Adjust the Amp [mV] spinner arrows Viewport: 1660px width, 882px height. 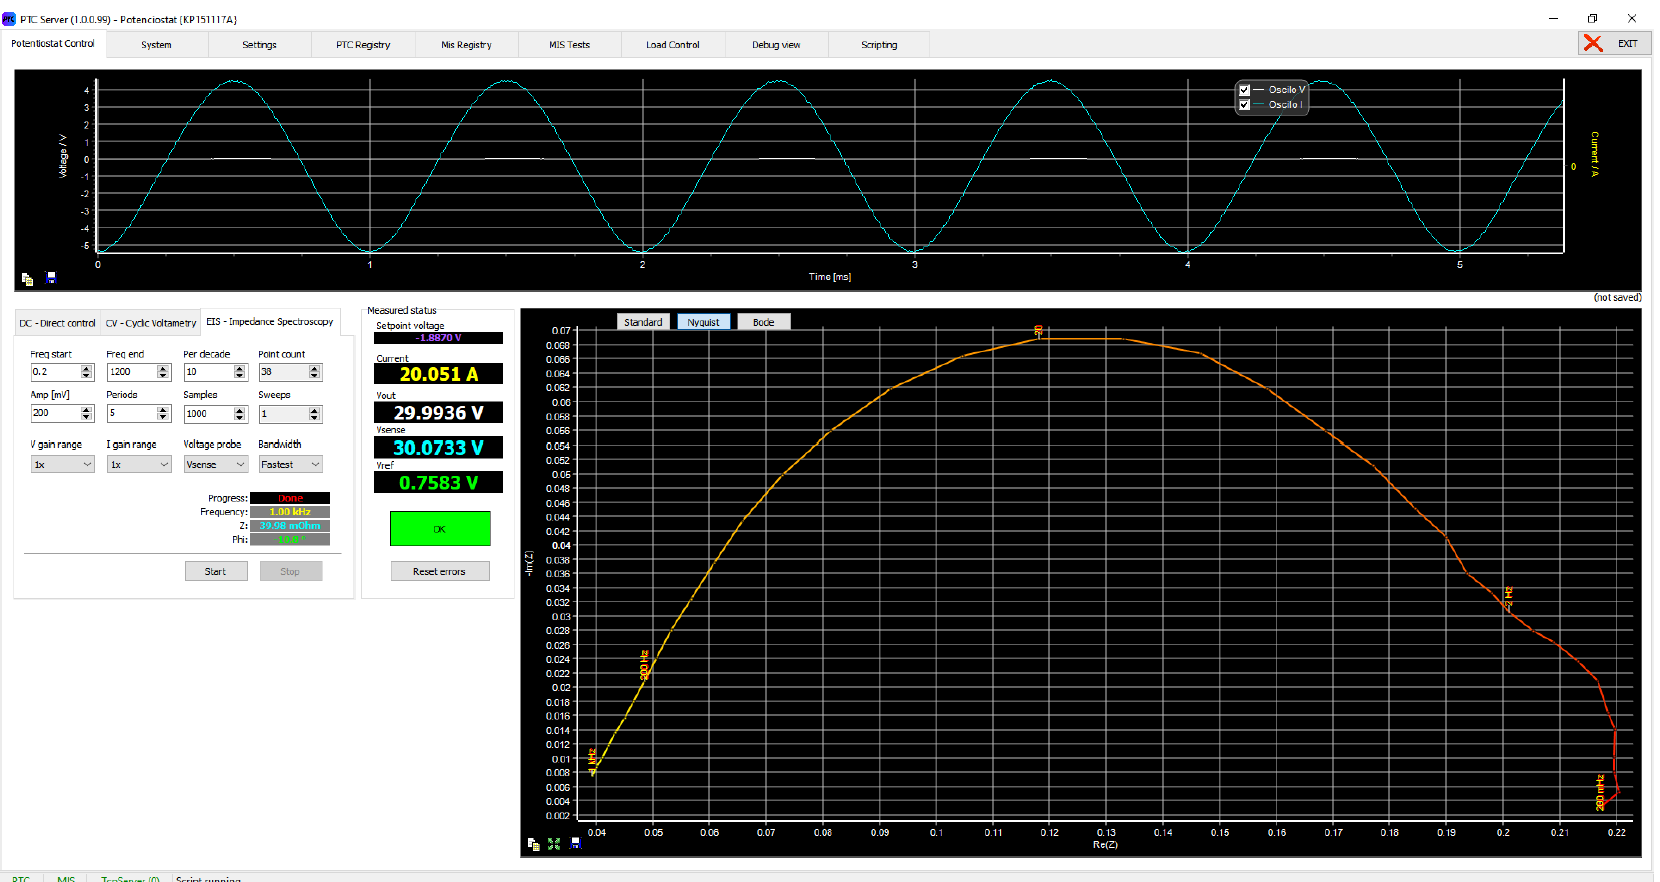coord(87,413)
